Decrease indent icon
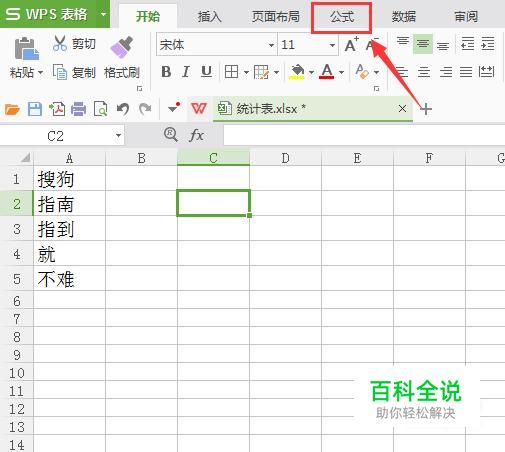 tap(467, 44)
